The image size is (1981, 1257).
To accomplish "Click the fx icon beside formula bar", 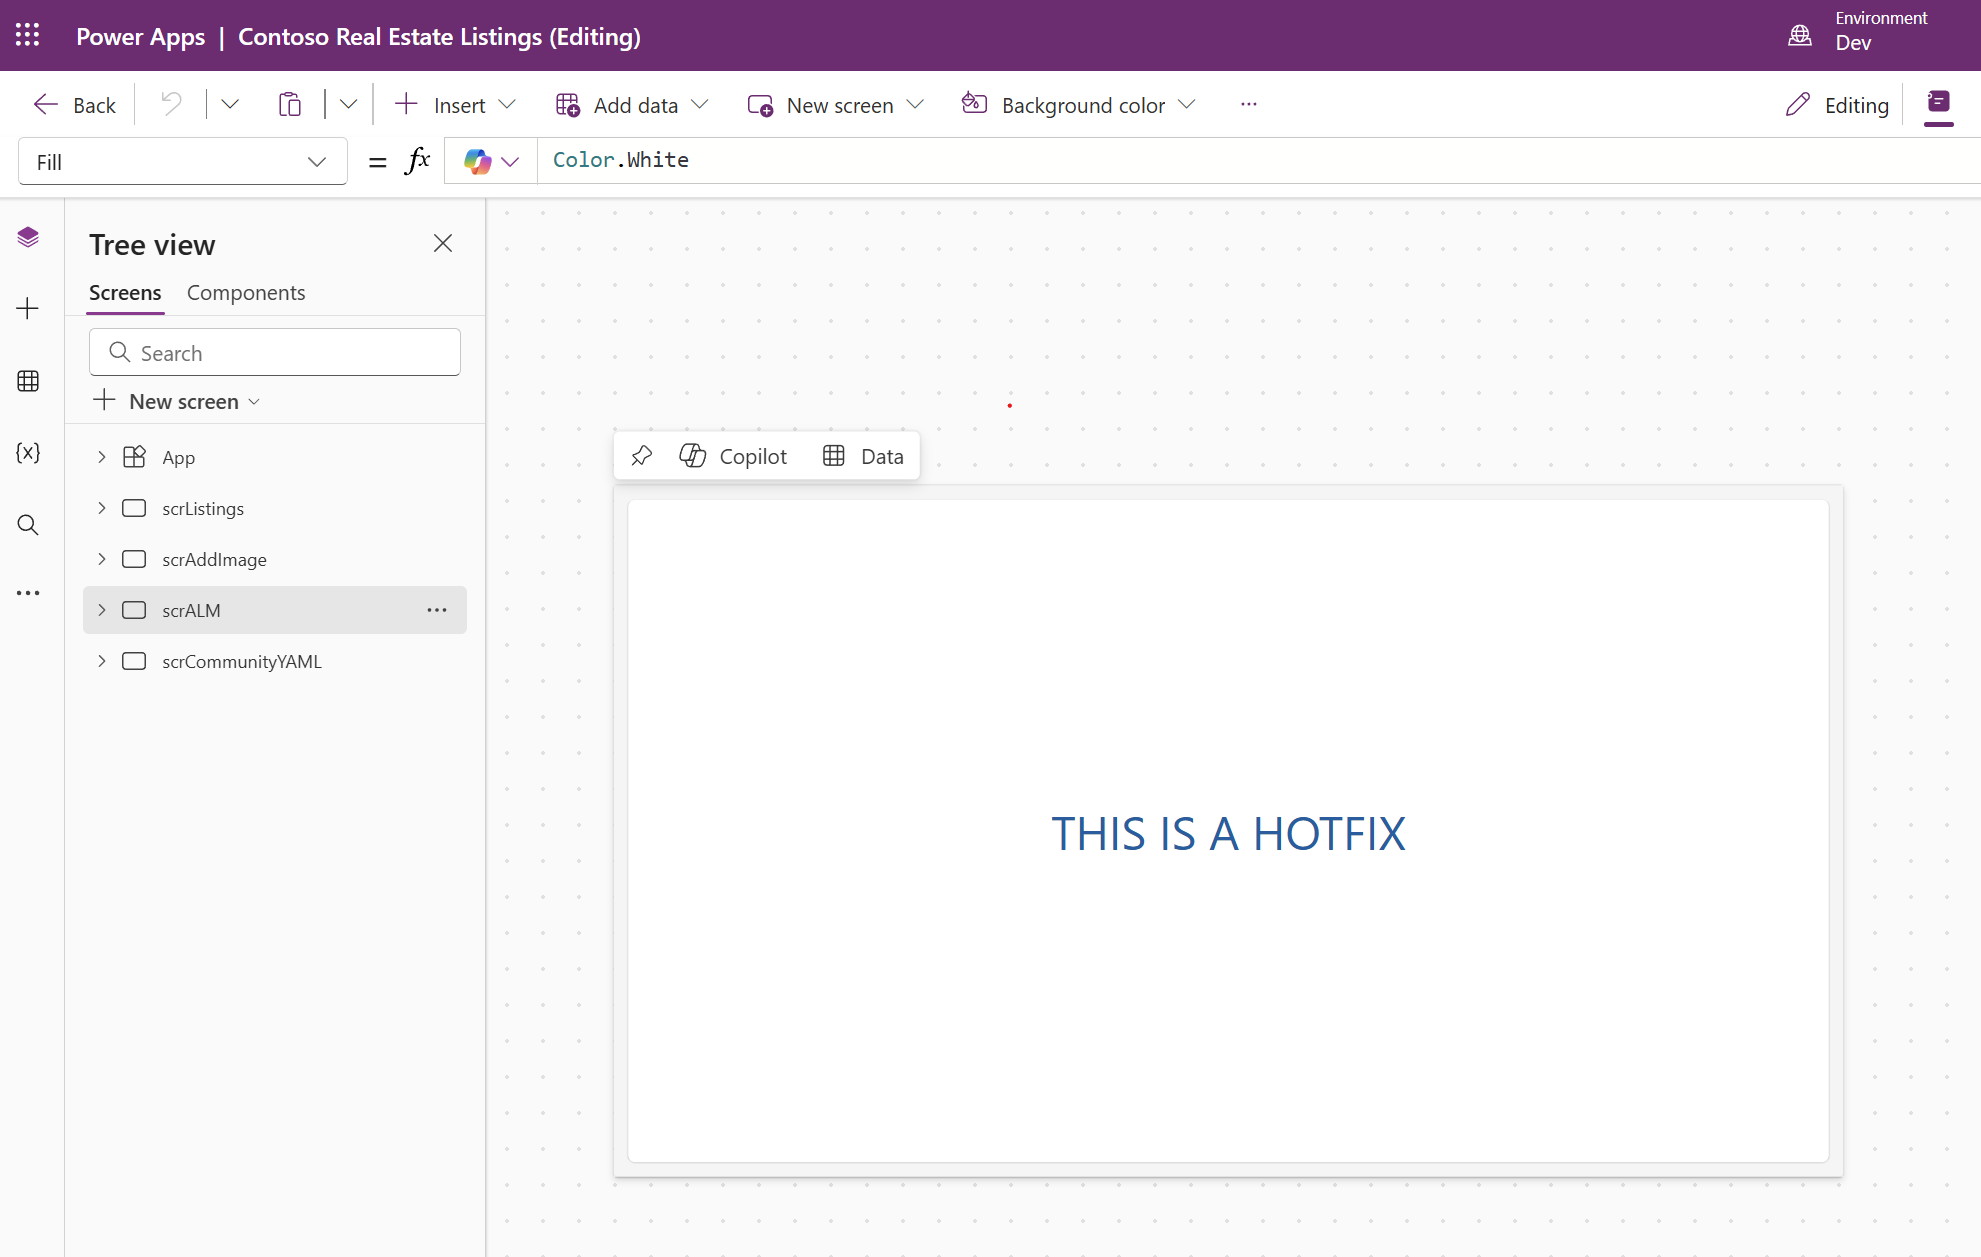I will (417, 160).
